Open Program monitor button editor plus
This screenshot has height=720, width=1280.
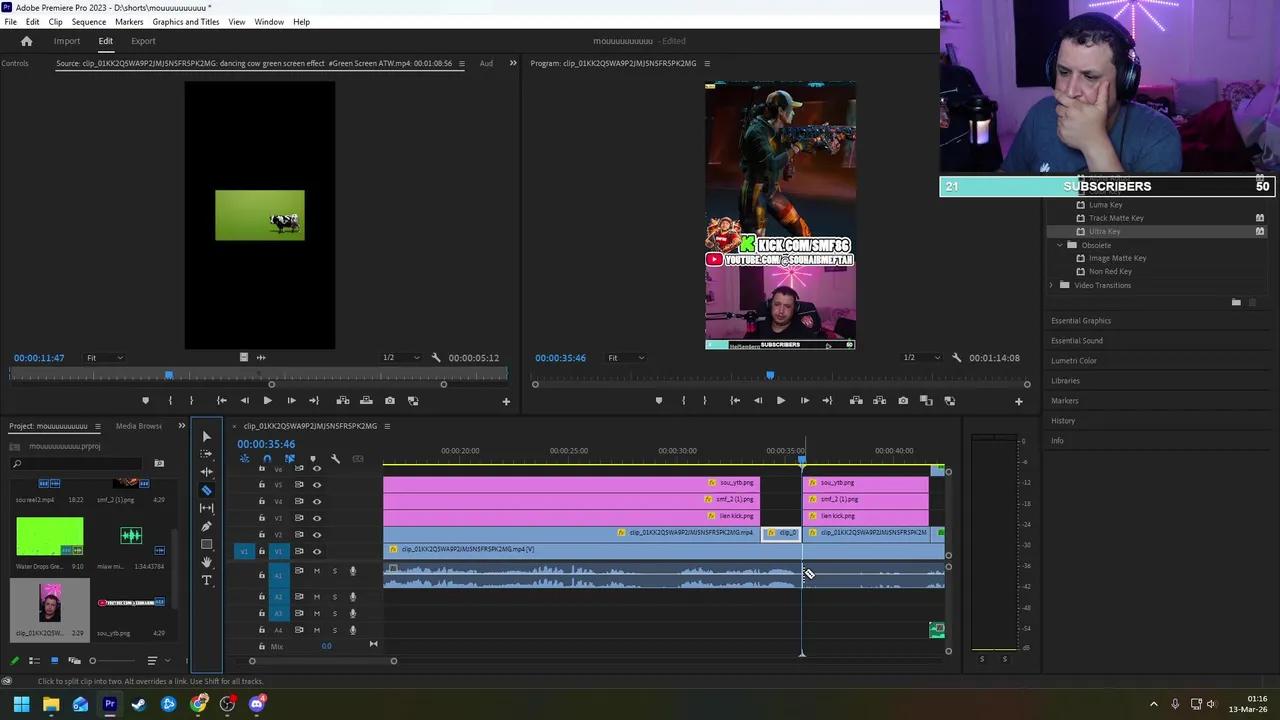(1019, 401)
